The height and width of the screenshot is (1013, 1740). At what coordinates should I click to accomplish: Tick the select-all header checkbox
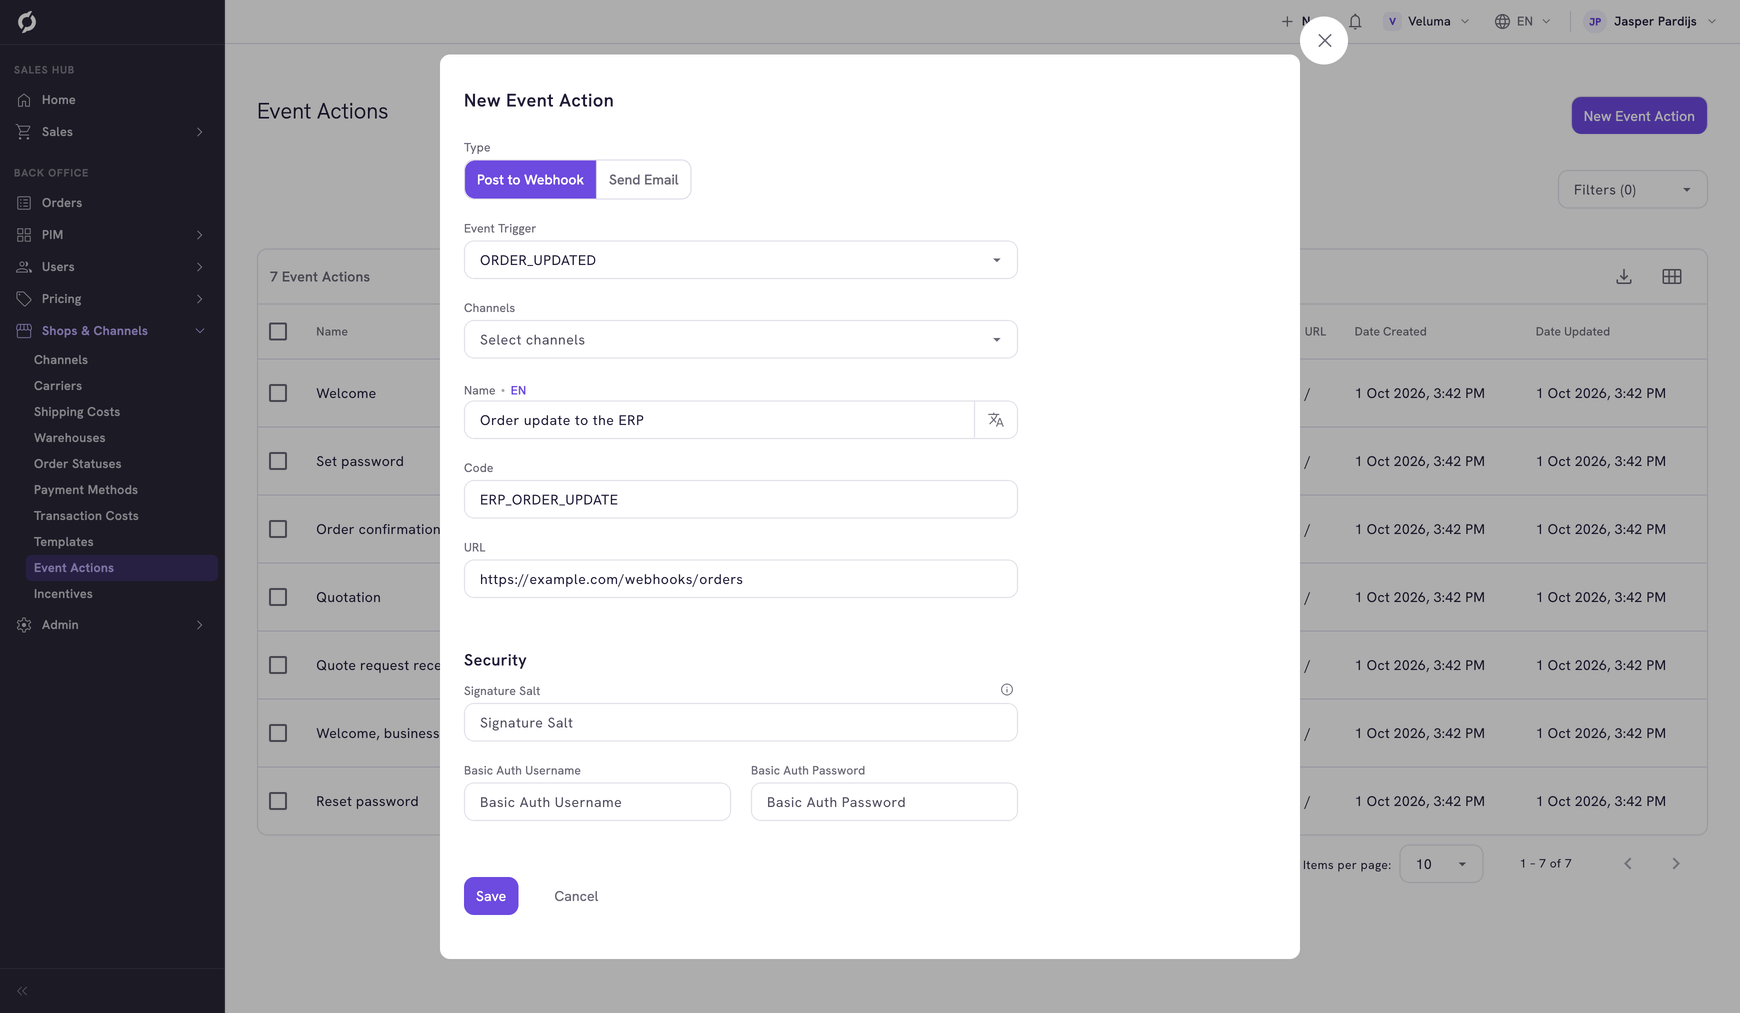coord(278,331)
